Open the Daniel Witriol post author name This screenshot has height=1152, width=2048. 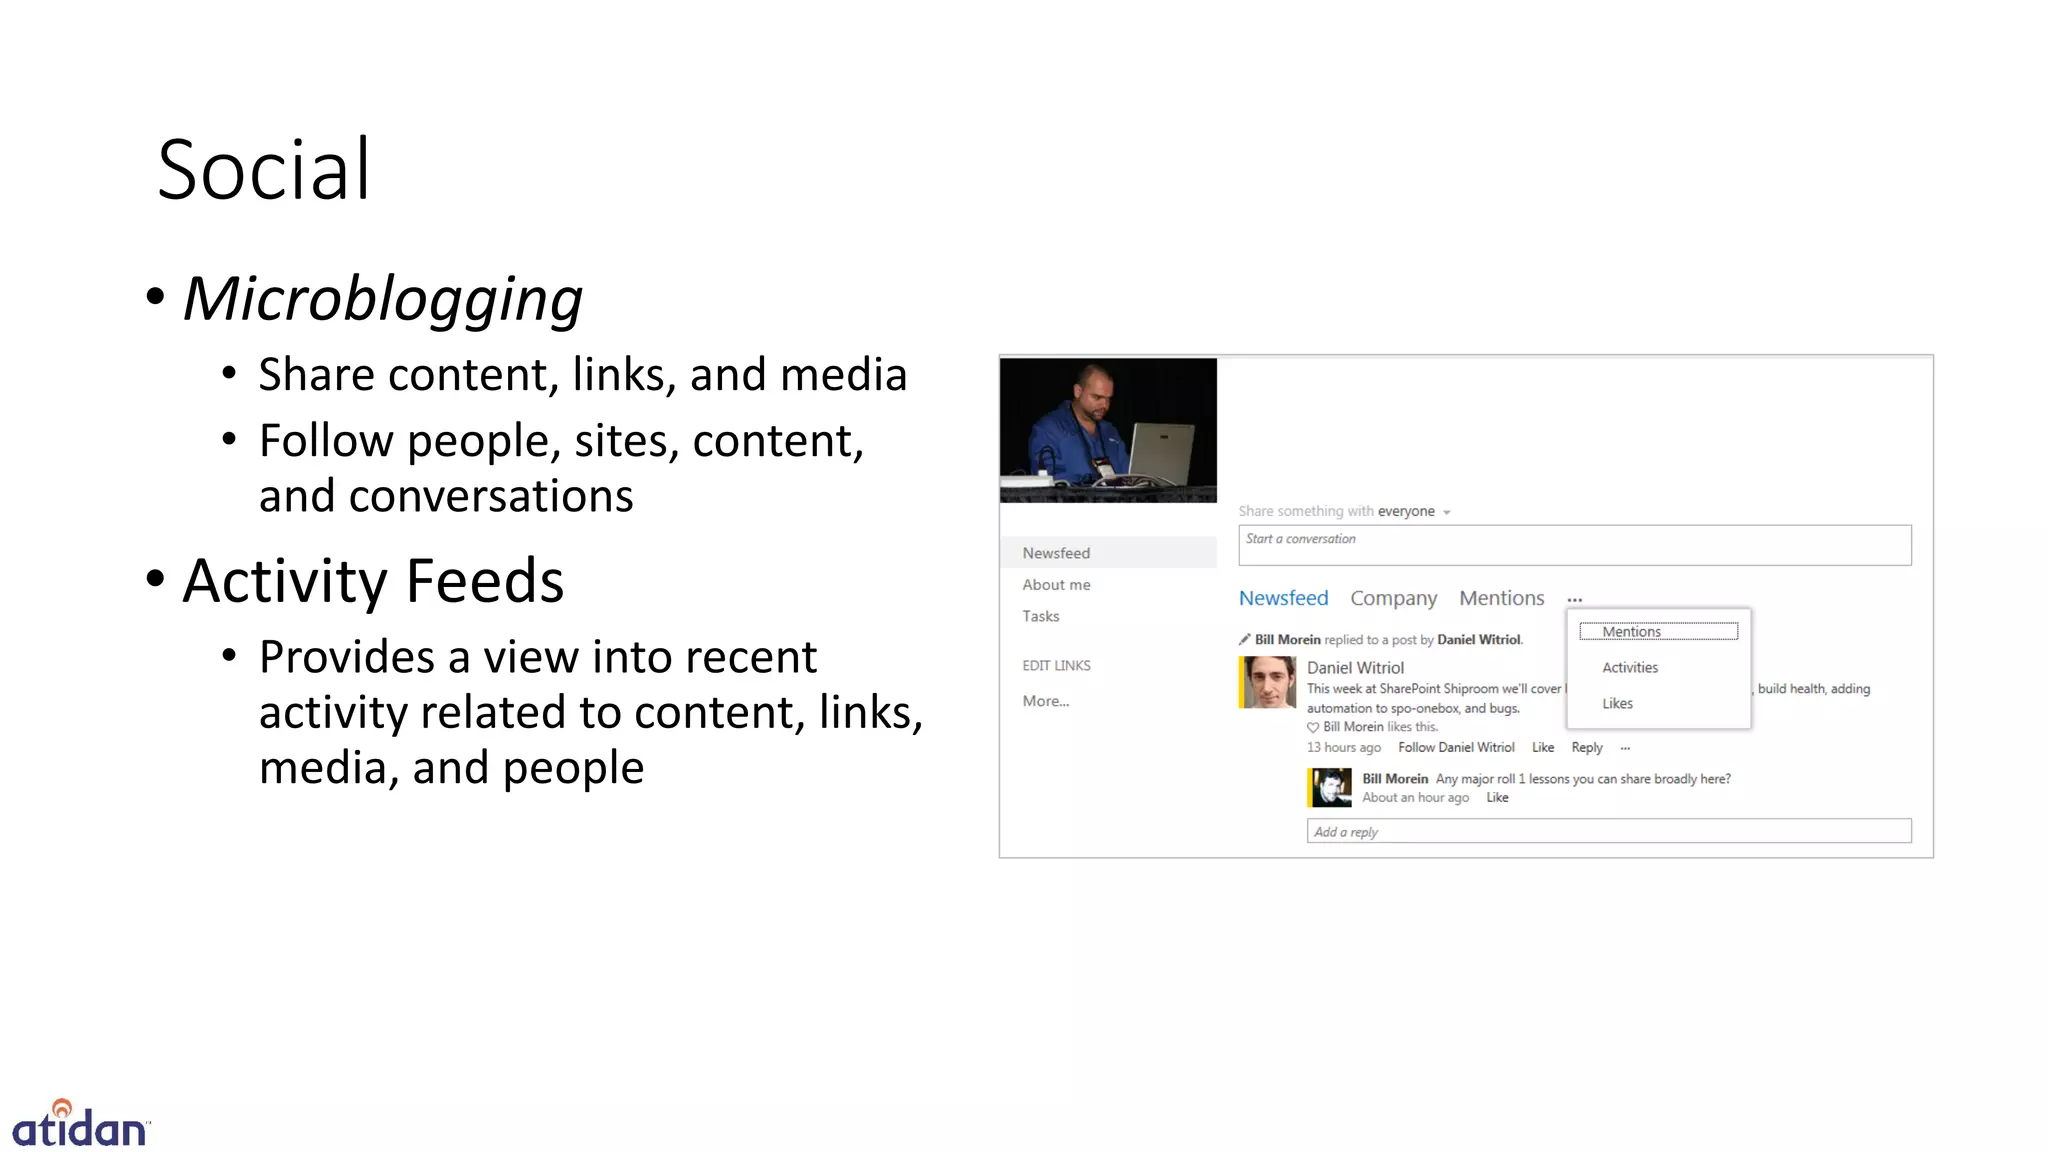(x=1355, y=667)
